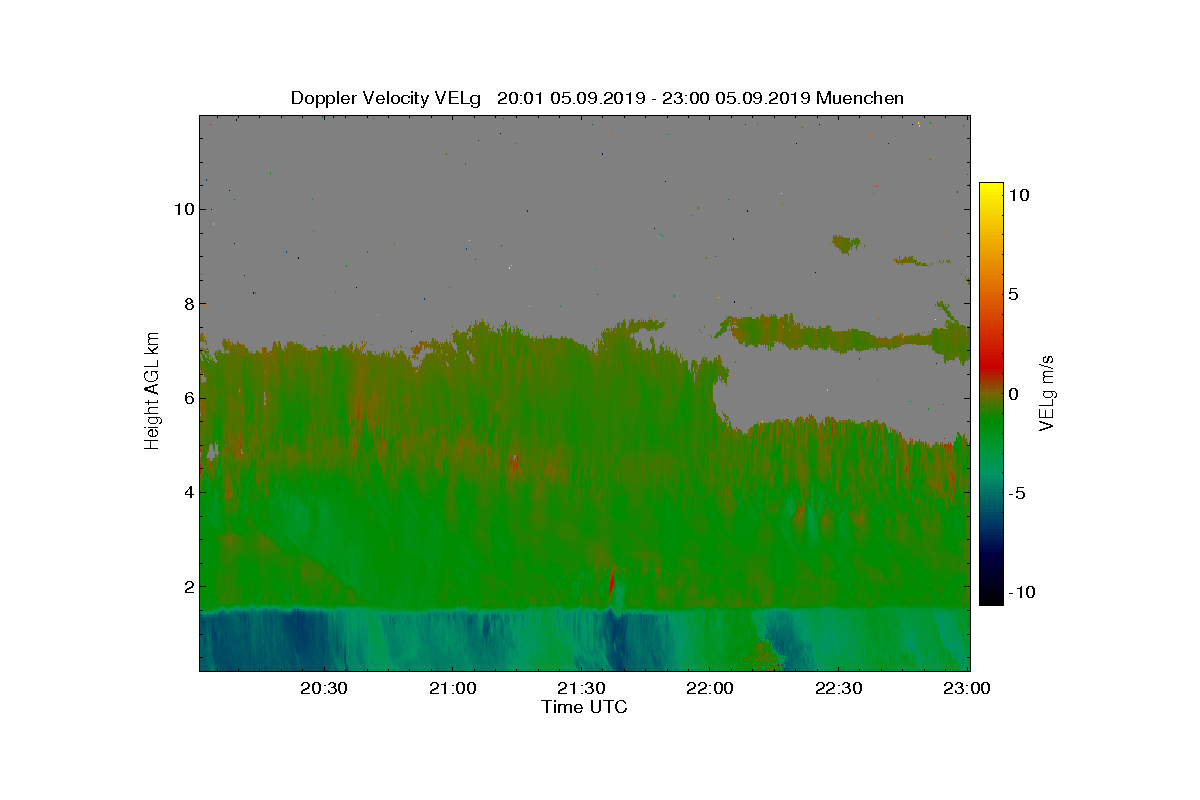Click the '23:00' time tick label
This screenshot has width=1200, height=800.
[968, 689]
